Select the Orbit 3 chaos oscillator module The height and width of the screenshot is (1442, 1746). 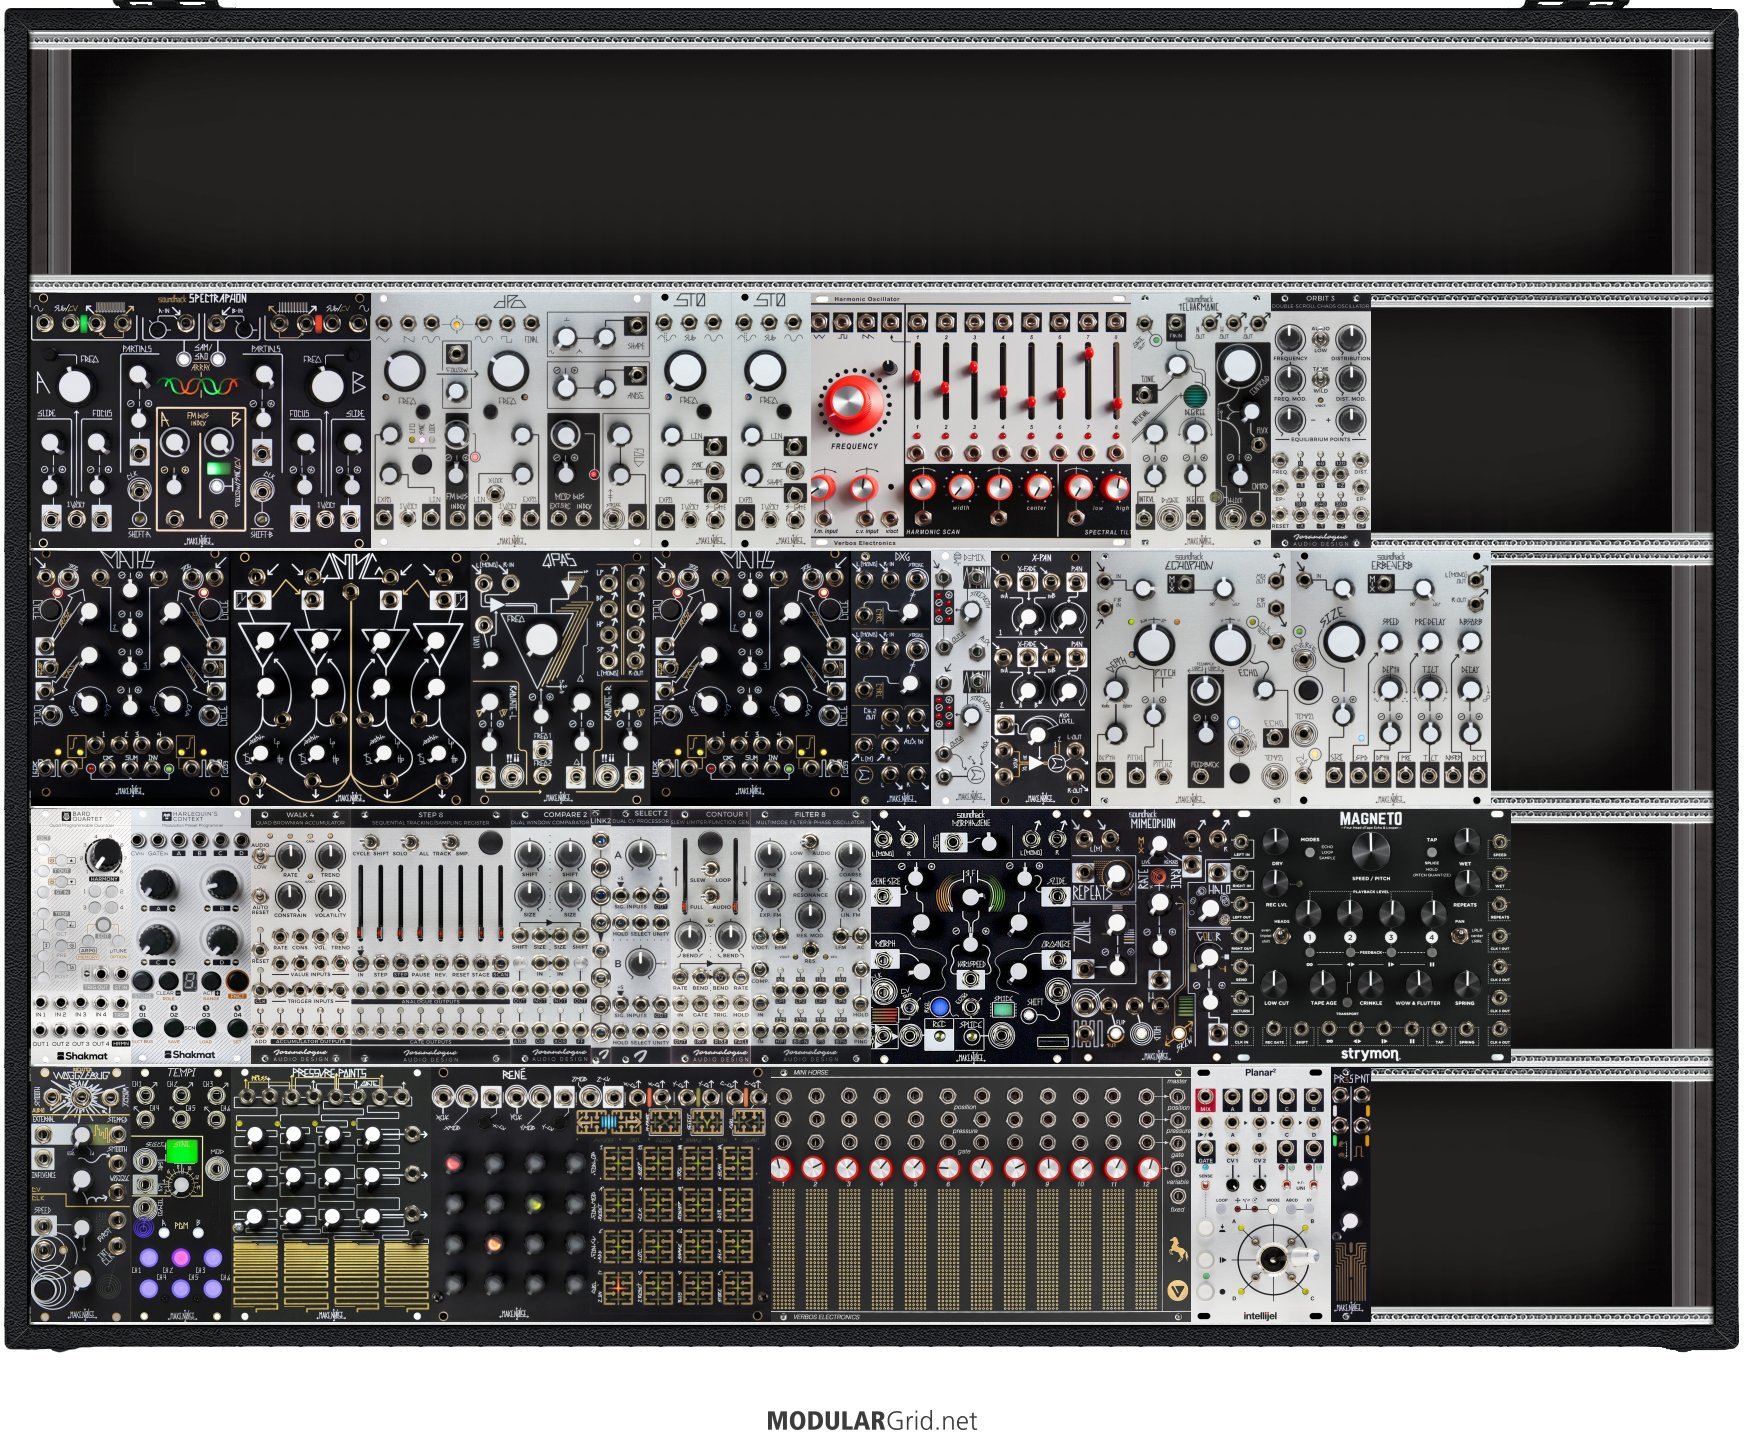pyautogui.click(x=1321, y=420)
